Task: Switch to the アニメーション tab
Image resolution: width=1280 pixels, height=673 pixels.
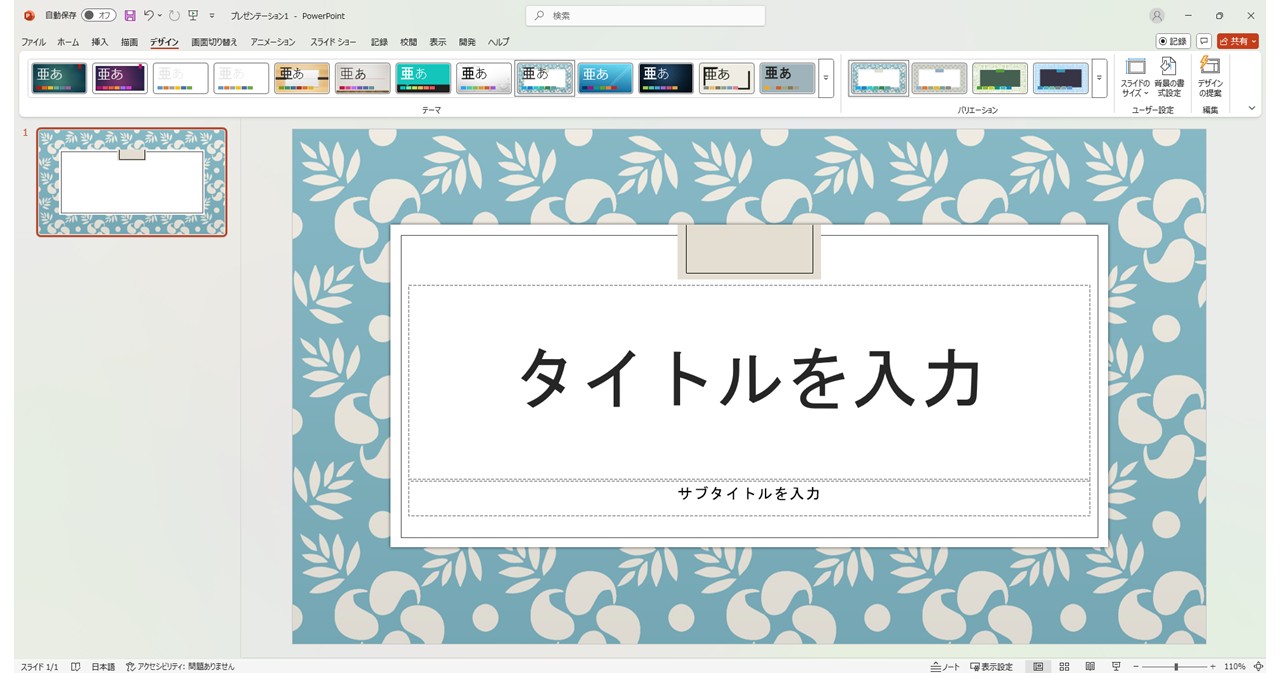Action: (x=272, y=42)
